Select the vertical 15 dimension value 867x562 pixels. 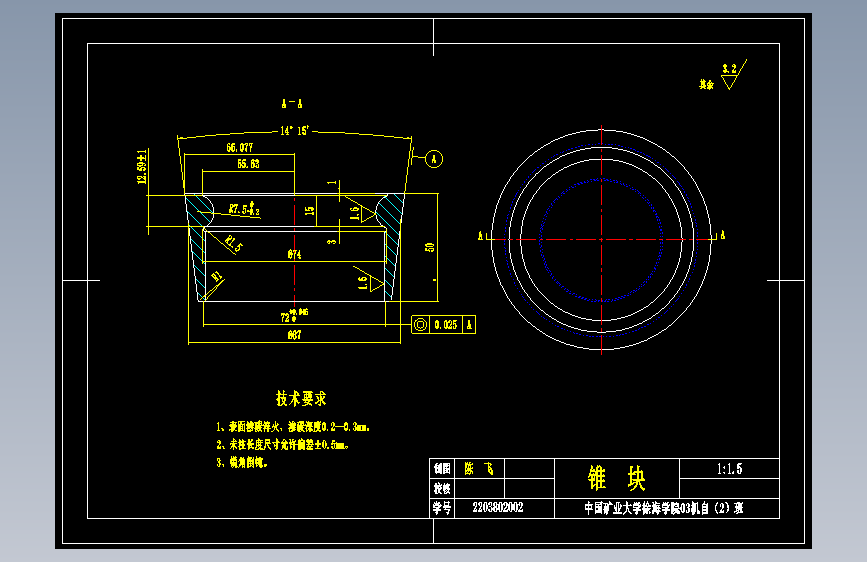pyautogui.click(x=310, y=210)
